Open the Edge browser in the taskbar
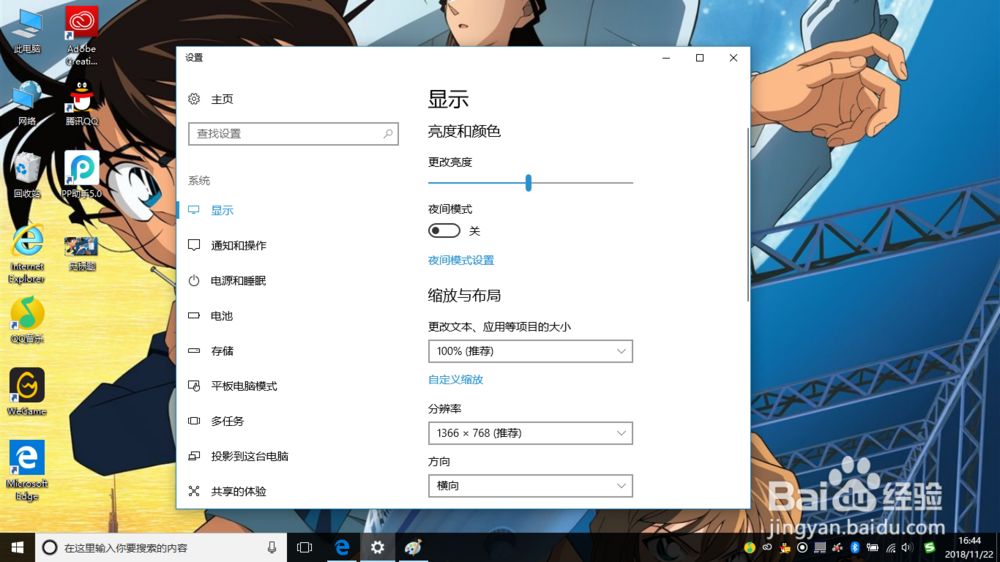The width and height of the screenshot is (1000, 562). pyautogui.click(x=342, y=547)
